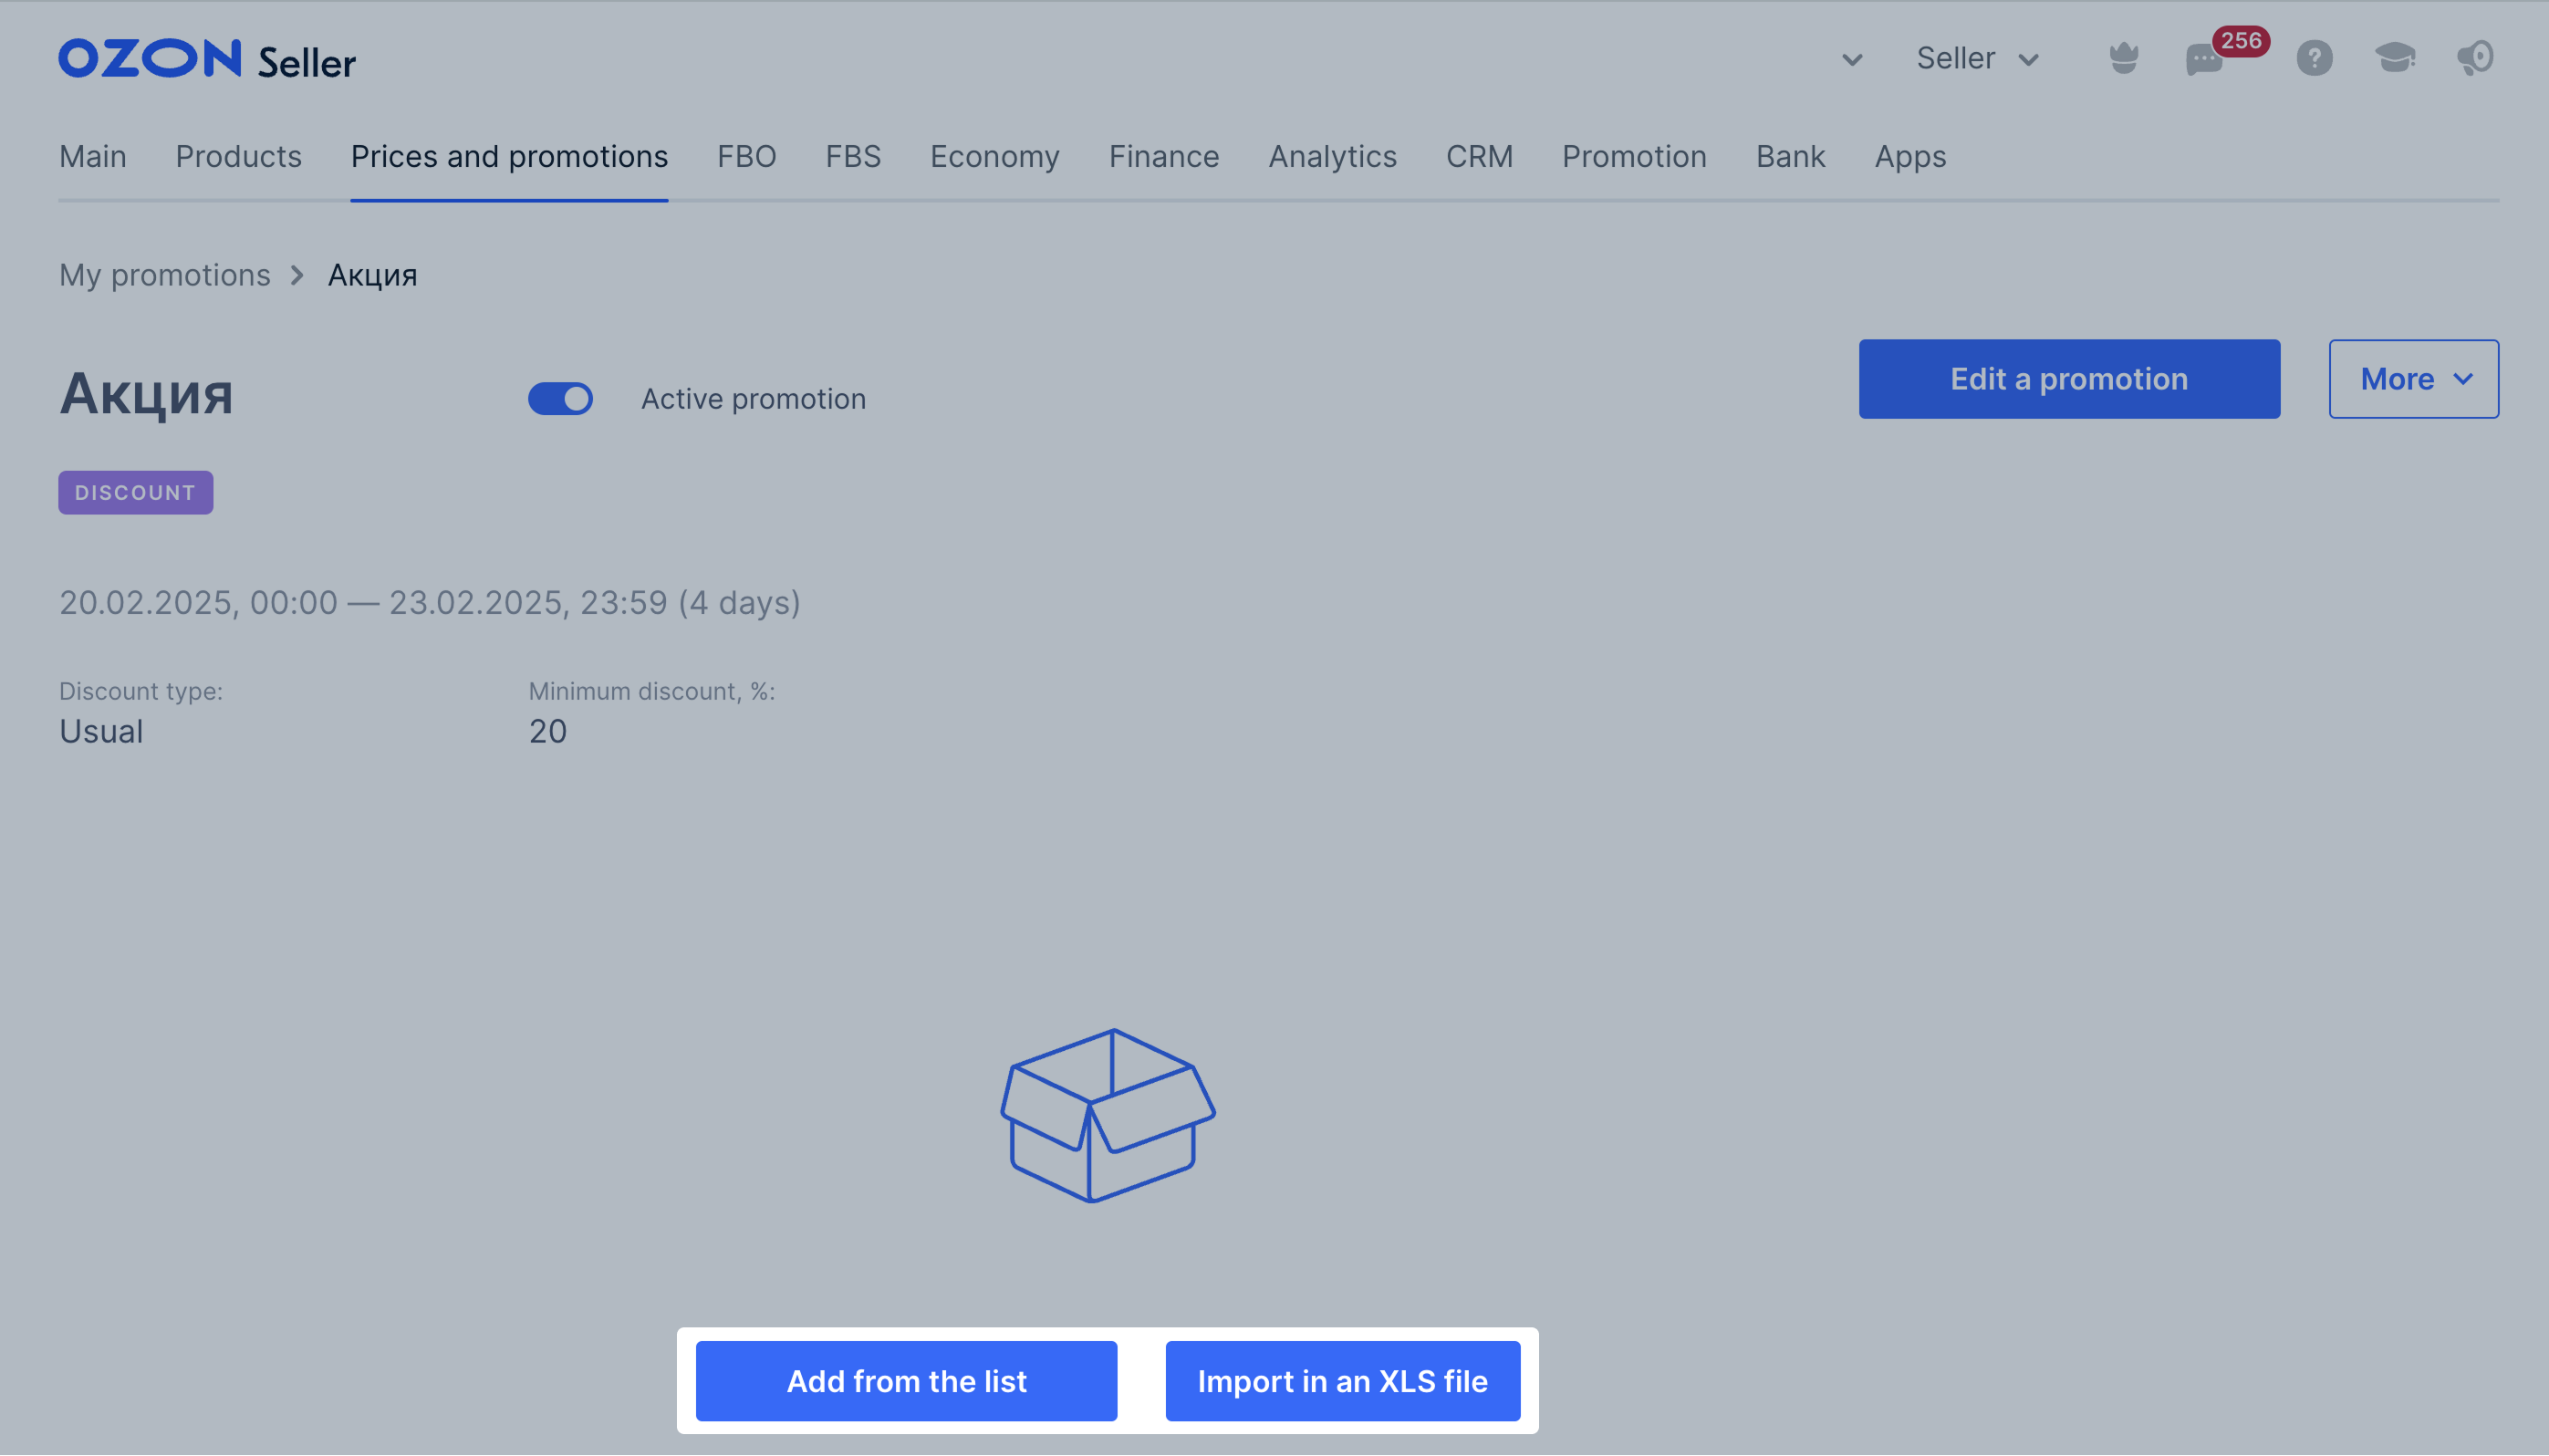This screenshot has width=2549, height=1456.
Task: Expand the More dropdown button
Action: pos(2413,379)
